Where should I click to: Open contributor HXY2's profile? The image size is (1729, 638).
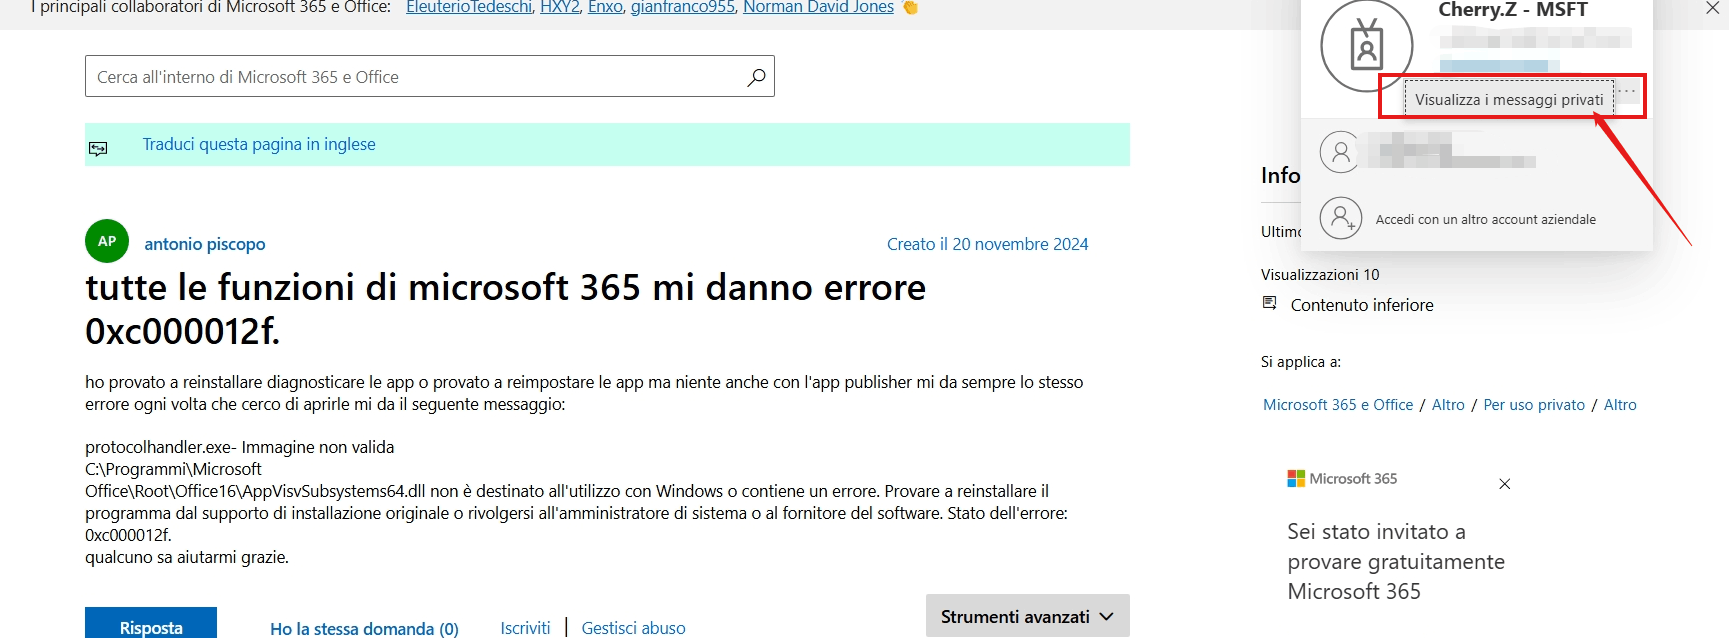560,8
